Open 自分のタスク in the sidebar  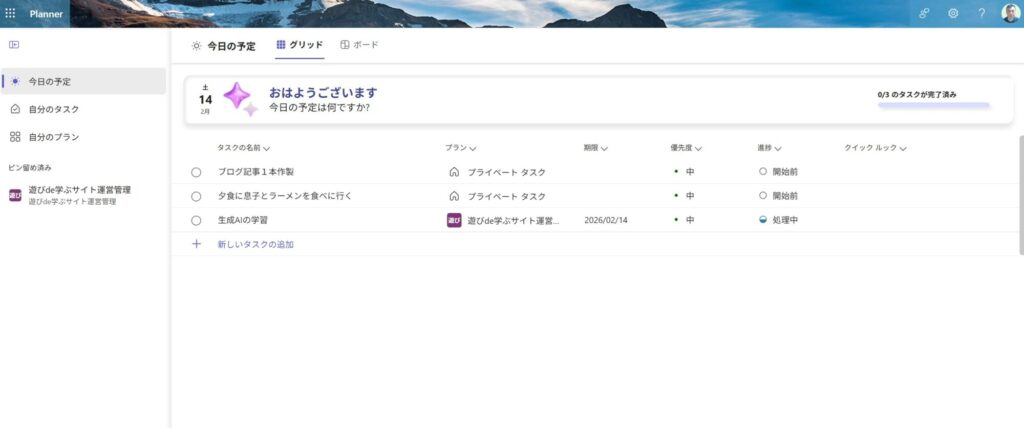pyautogui.click(x=53, y=109)
